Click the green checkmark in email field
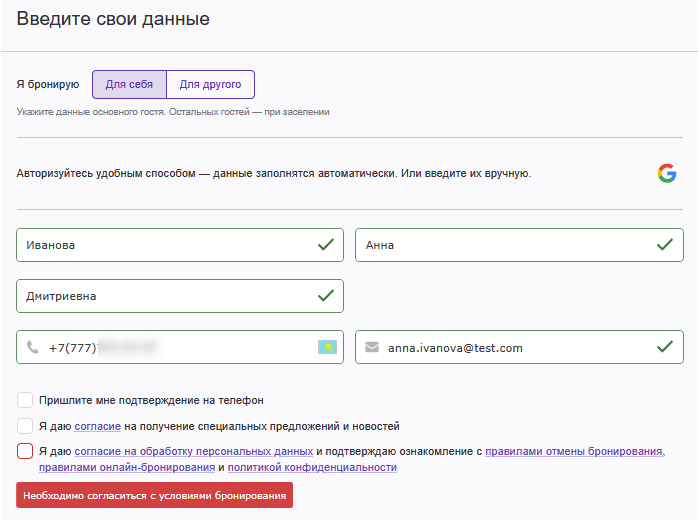Image resolution: width=698 pixels, height=520 pixels. 664,348
